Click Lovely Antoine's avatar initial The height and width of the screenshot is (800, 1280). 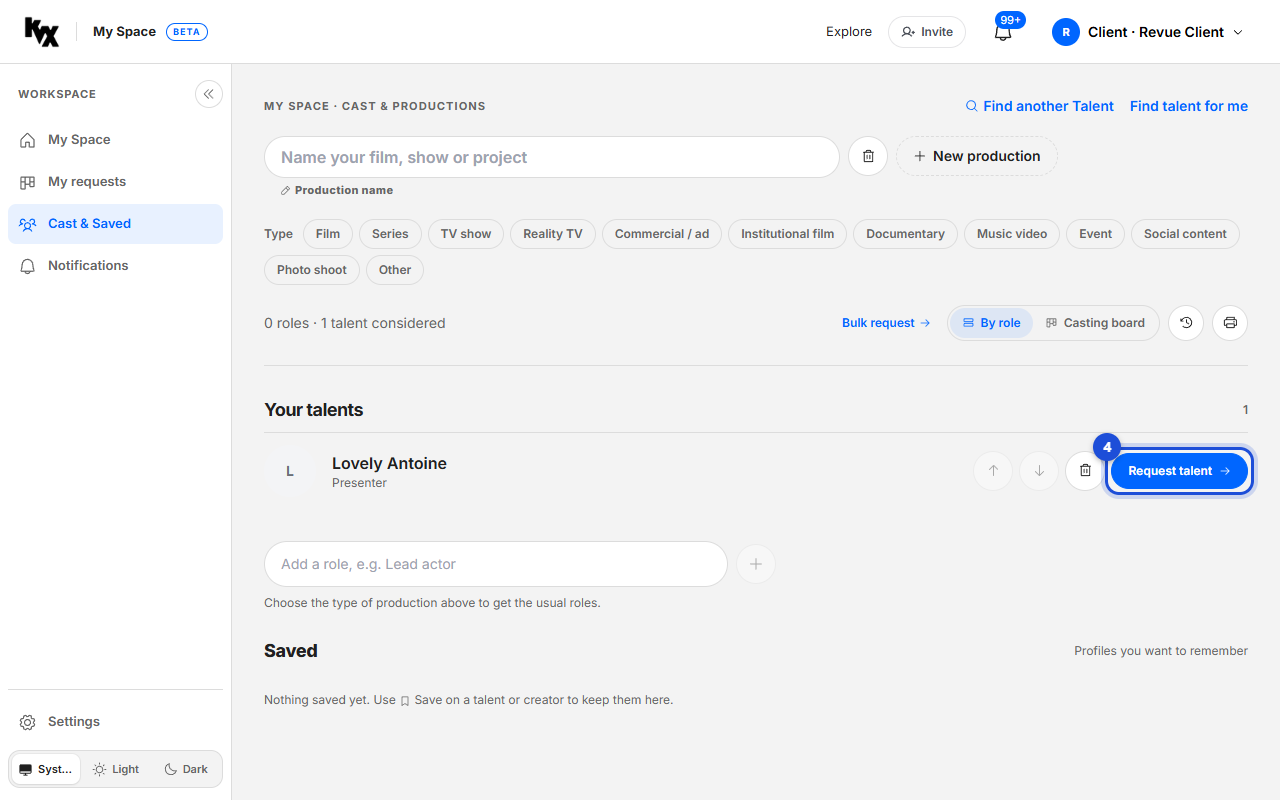(290, 471)
